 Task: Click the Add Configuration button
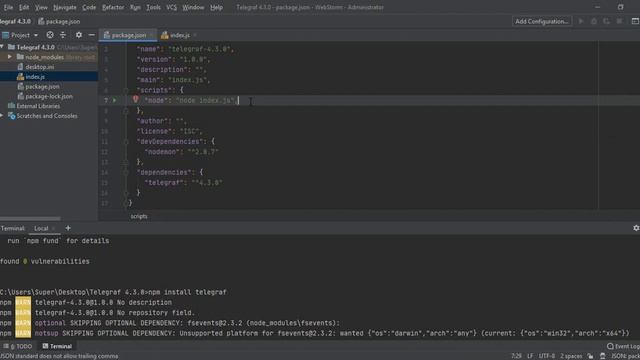point(542,21)
